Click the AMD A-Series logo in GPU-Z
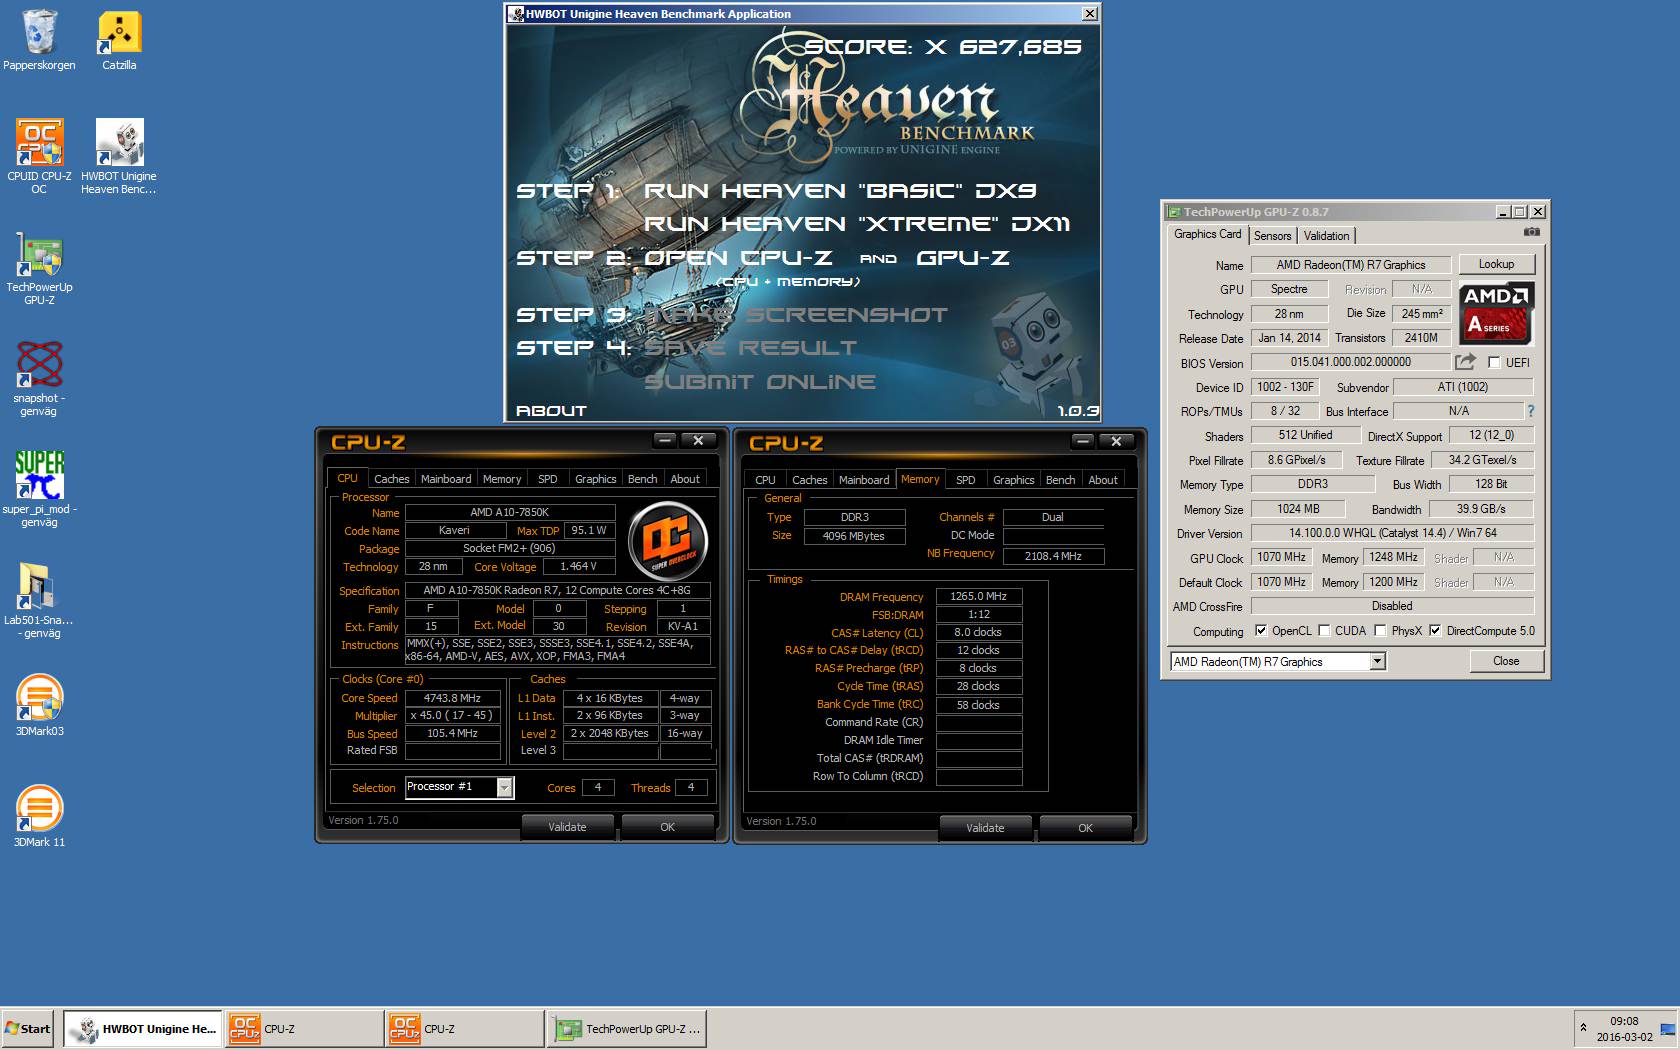This screenshot has width=1680, height=1050. [x=1497, y=313]
